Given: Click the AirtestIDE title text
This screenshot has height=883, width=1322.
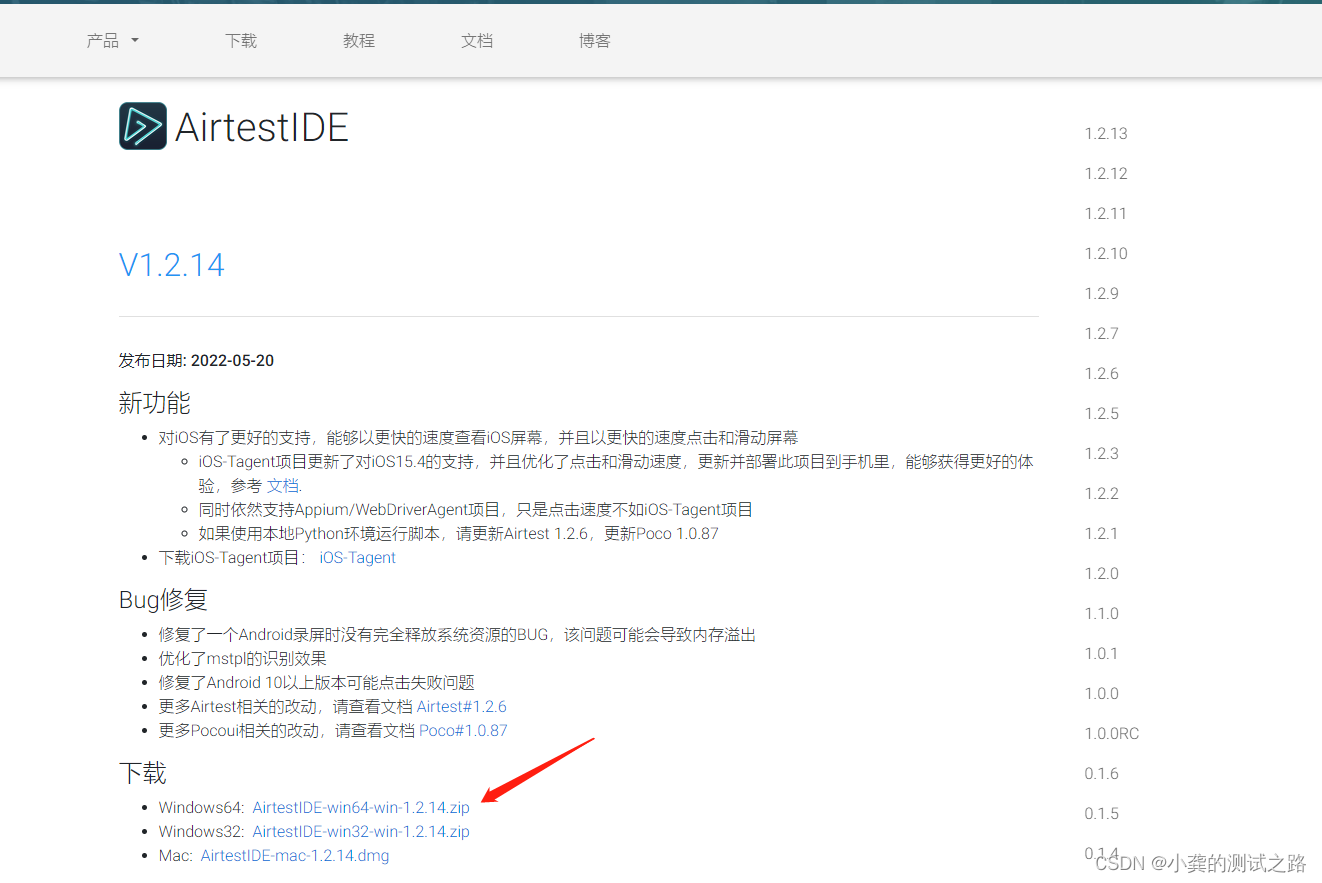Looking at the screenshot, I should pyautogui.click(x=262, y=128).
